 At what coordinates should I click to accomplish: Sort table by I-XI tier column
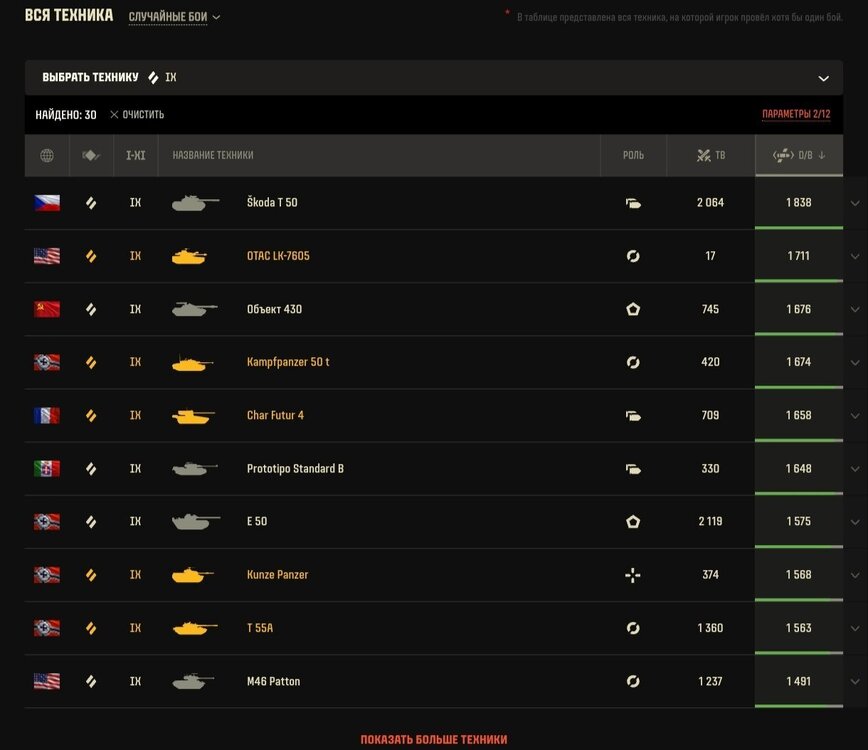point(136,156)
